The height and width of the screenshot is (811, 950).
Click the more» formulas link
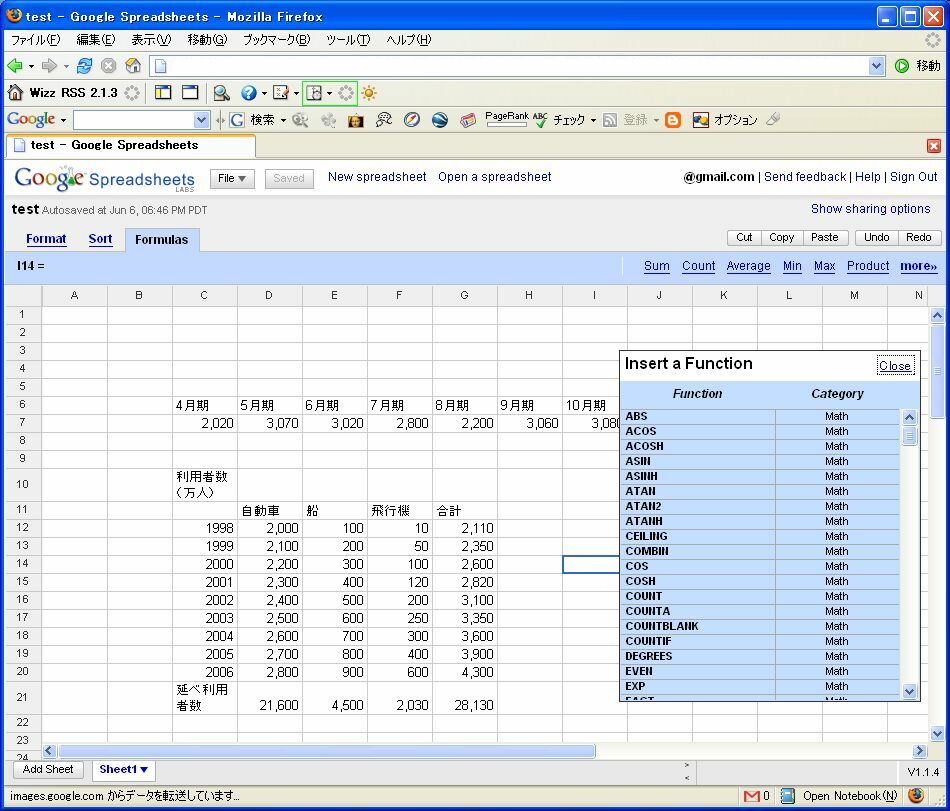click(918, 266)
